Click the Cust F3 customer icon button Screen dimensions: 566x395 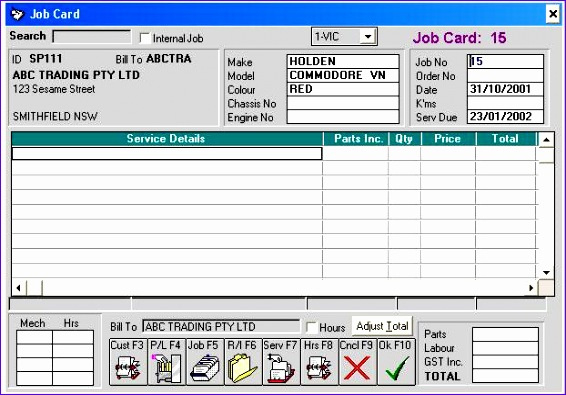(128, 362)
